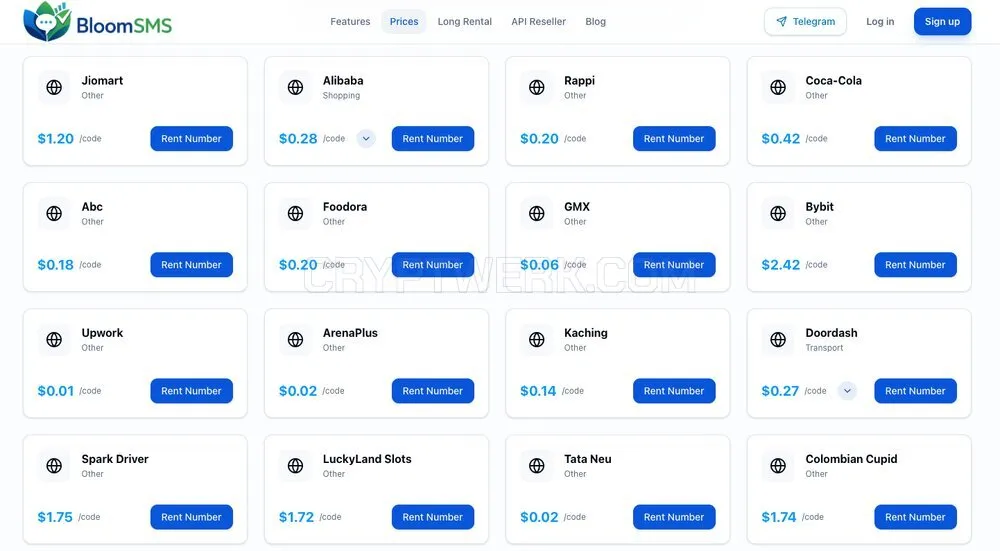This screenshot has width=1000, height=551.
Task: Rent a number for Abc
Action: [191, 265]
